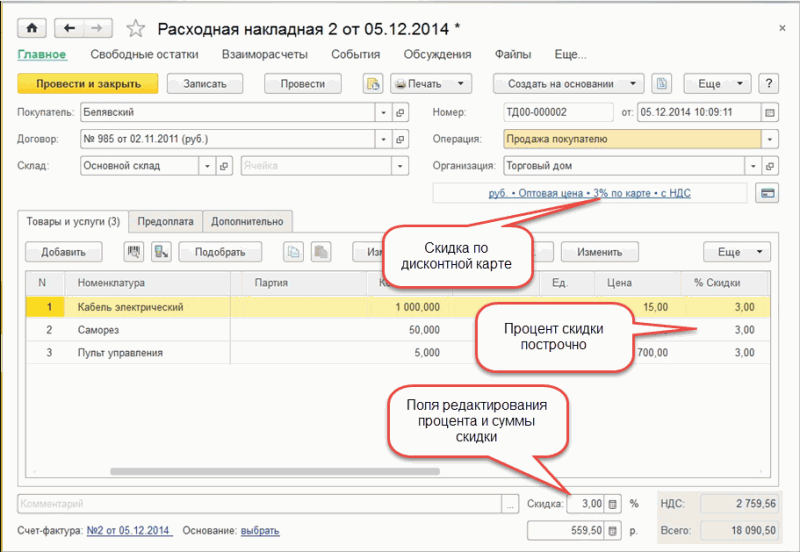Expand the Операция dropdown list
Screen dimensions: 800x552
769,140
